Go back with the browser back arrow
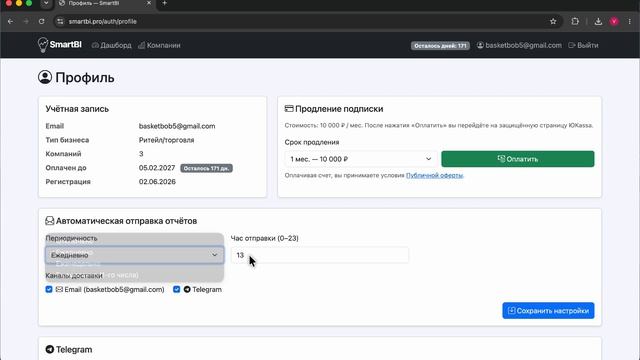640x360 pixels. [10, 21]
